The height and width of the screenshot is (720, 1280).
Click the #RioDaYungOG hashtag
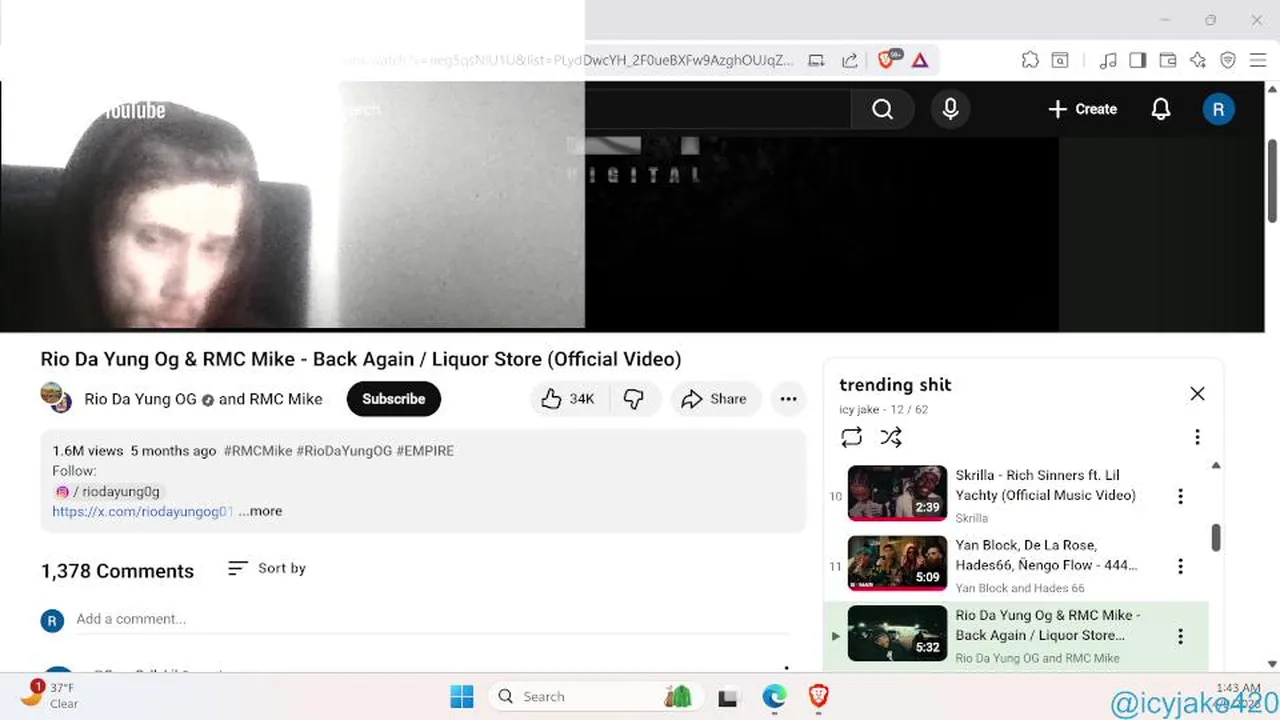[x=344, y=451]
